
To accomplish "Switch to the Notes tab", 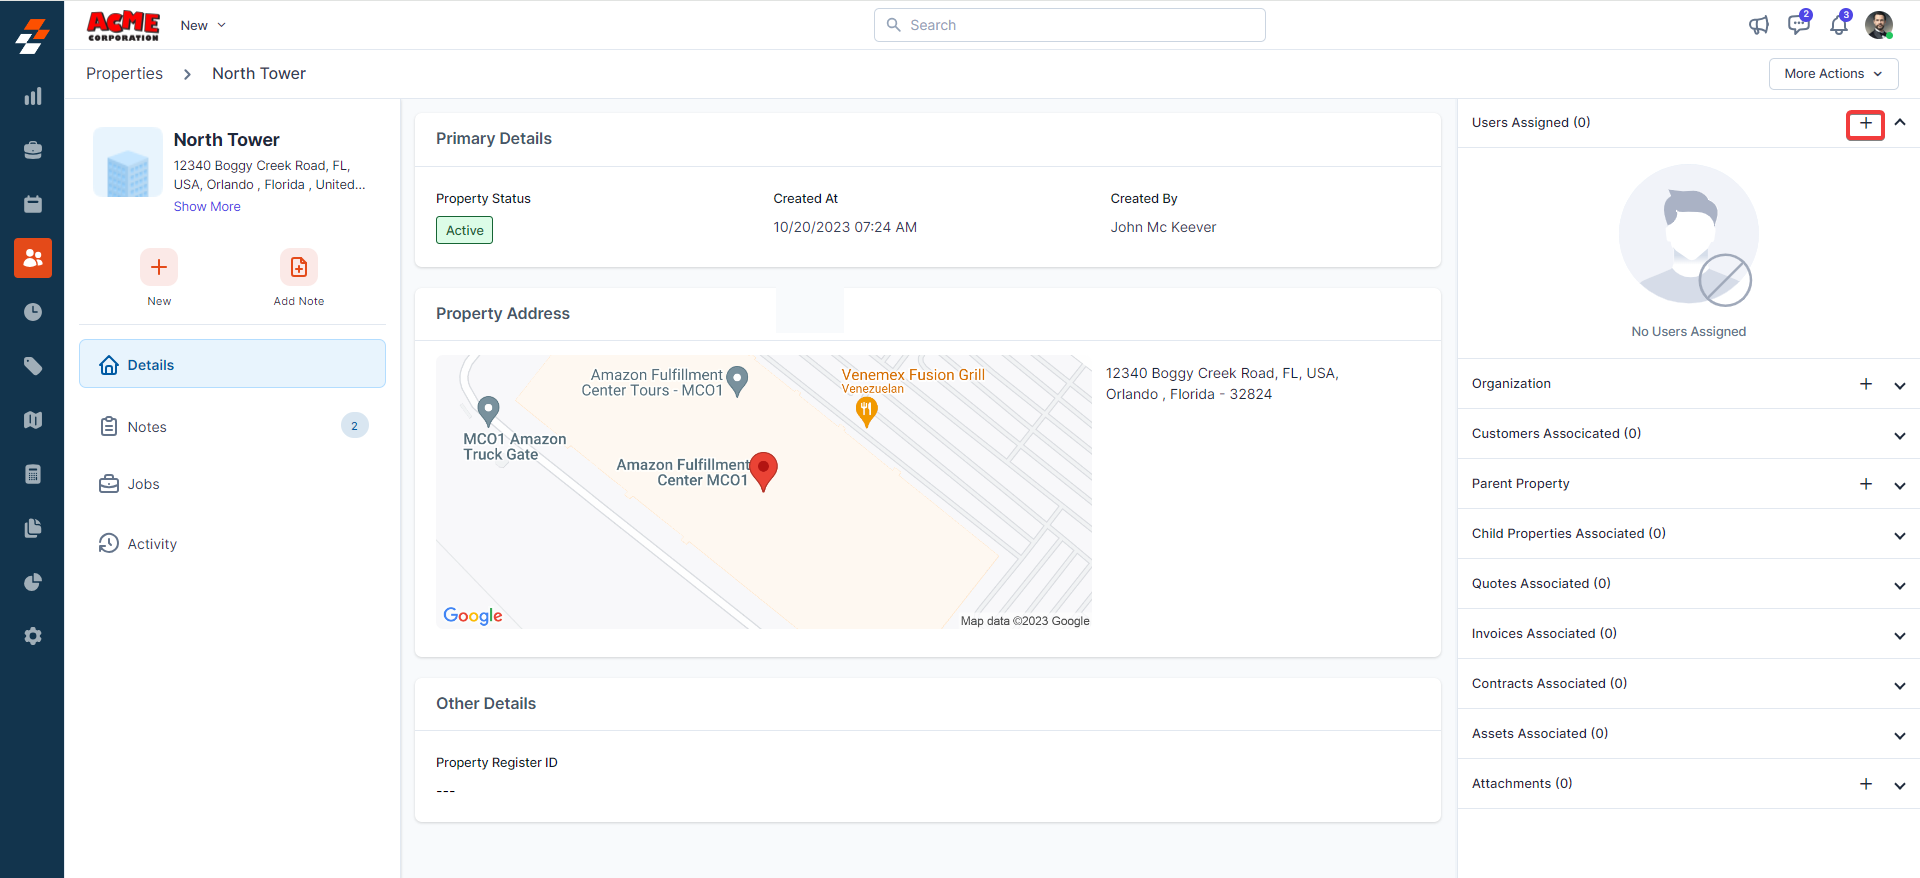I will 147,427.
